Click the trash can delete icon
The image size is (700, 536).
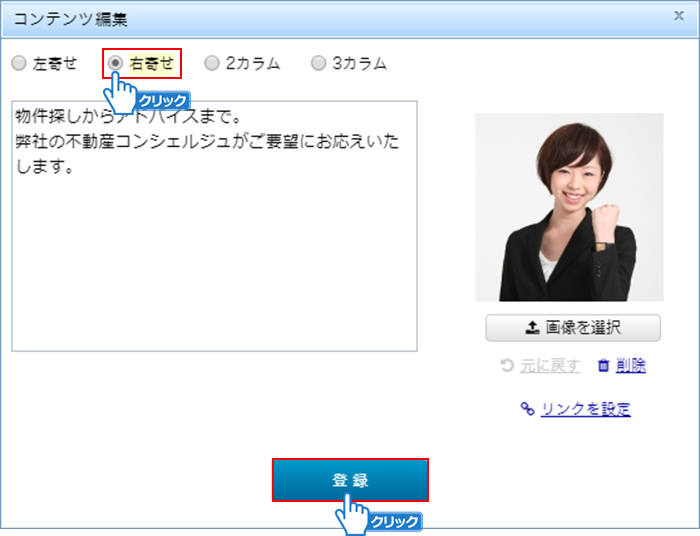(603, 366)
